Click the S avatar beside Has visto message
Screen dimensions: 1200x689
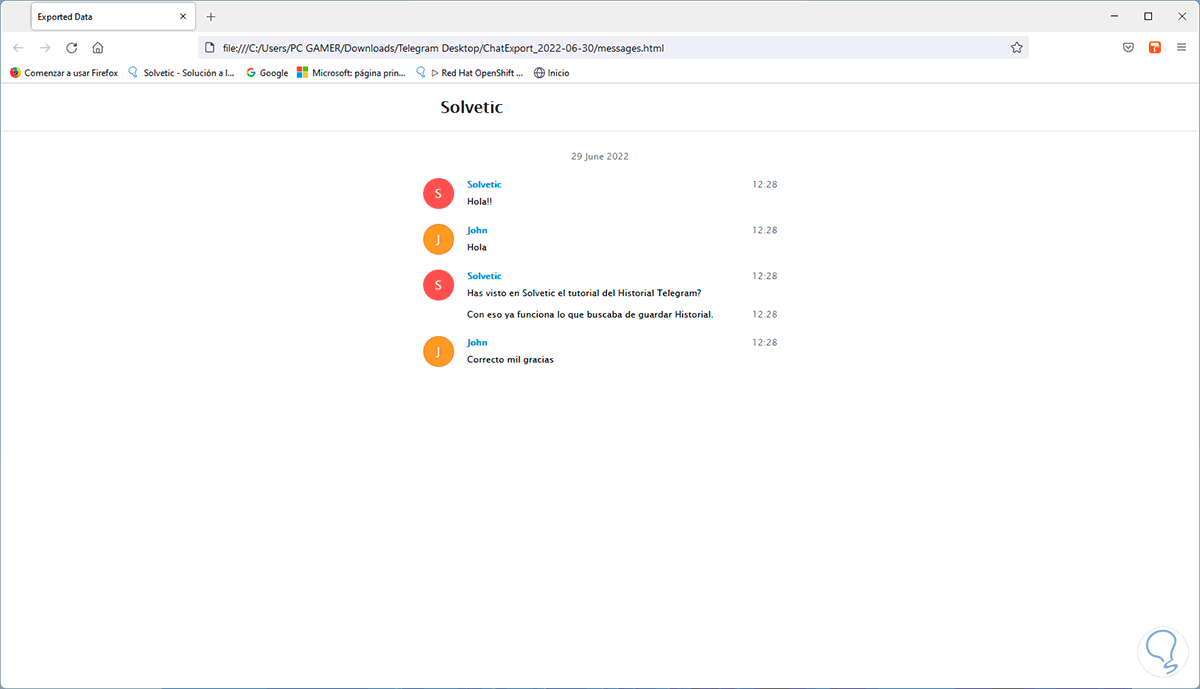tap(438, 285)
